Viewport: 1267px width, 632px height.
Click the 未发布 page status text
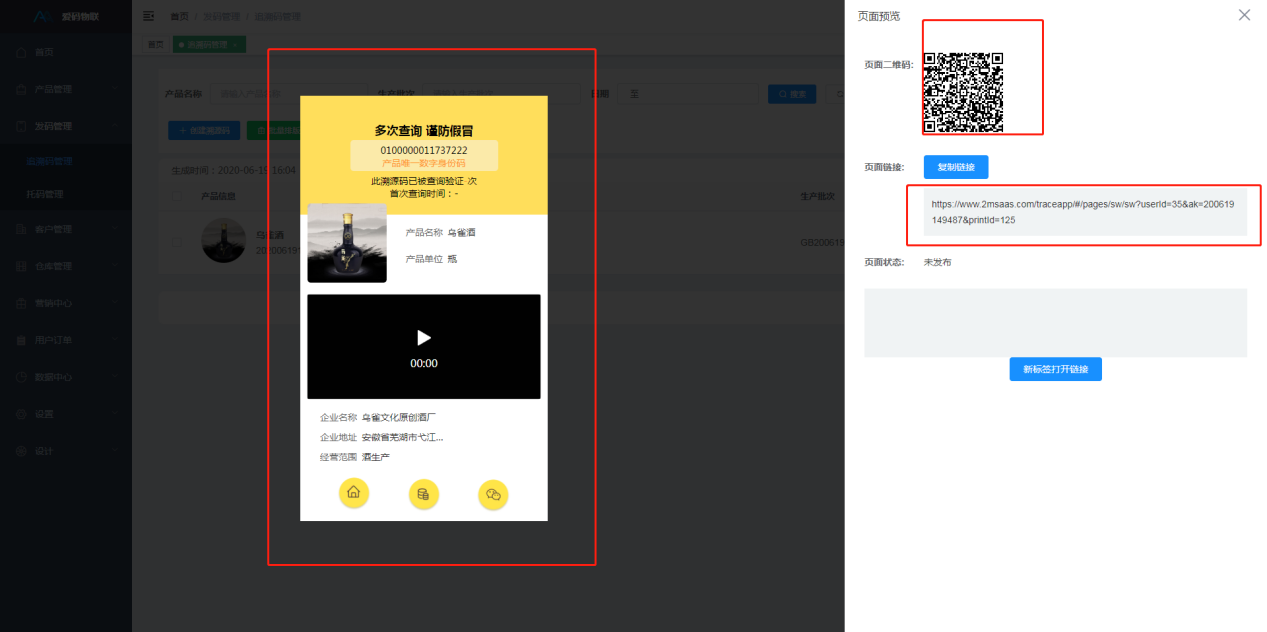click(938, 262)
